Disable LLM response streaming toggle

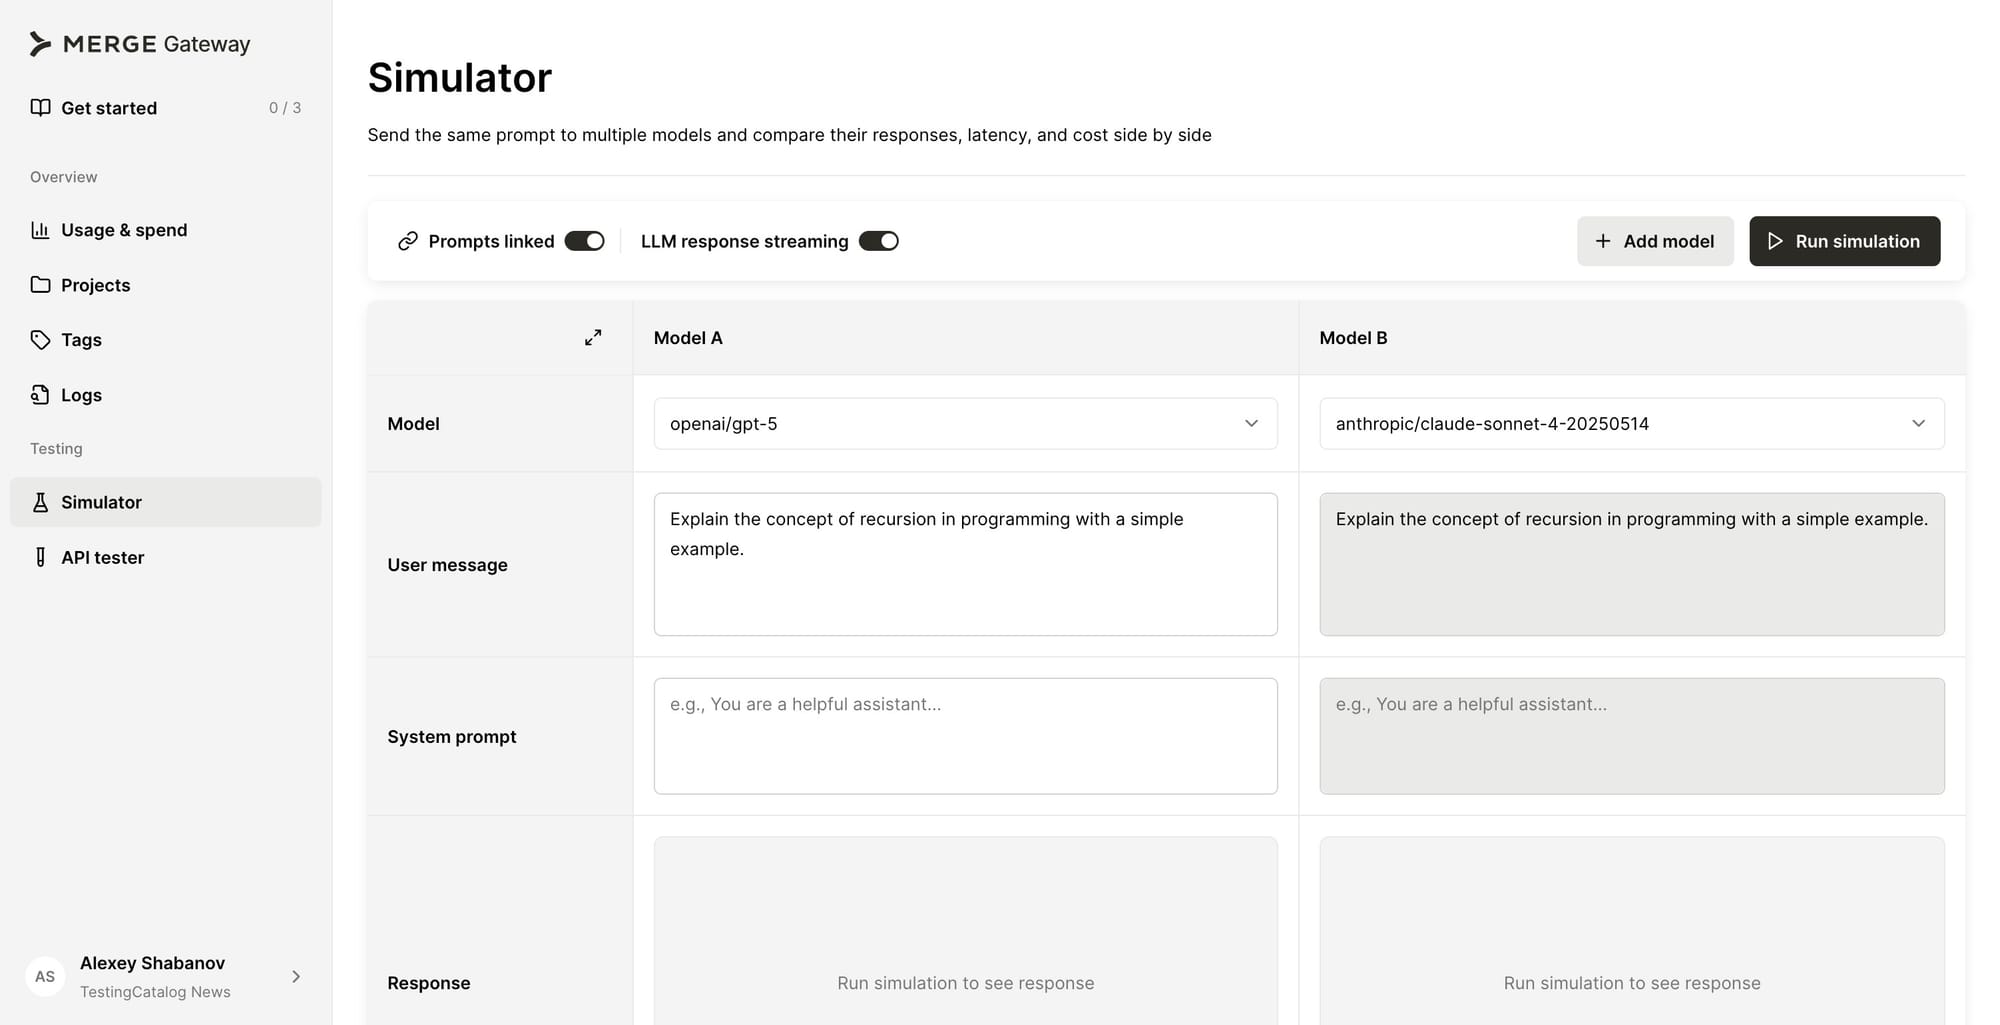coord(878,241)
